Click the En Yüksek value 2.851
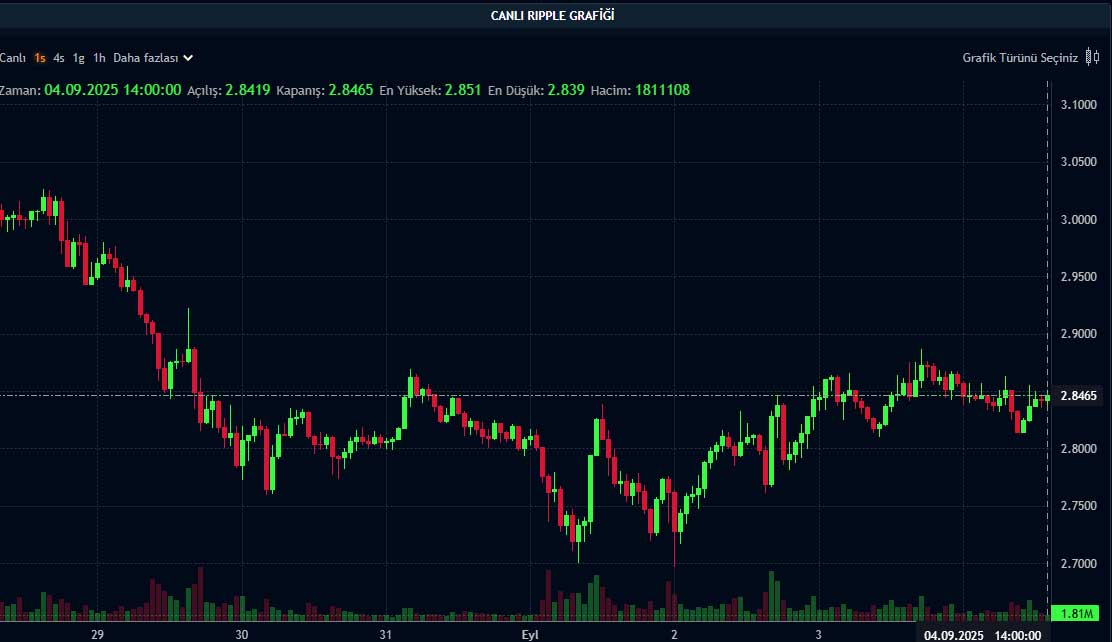Screen dimensions: 1112x642 coord(462,90)
